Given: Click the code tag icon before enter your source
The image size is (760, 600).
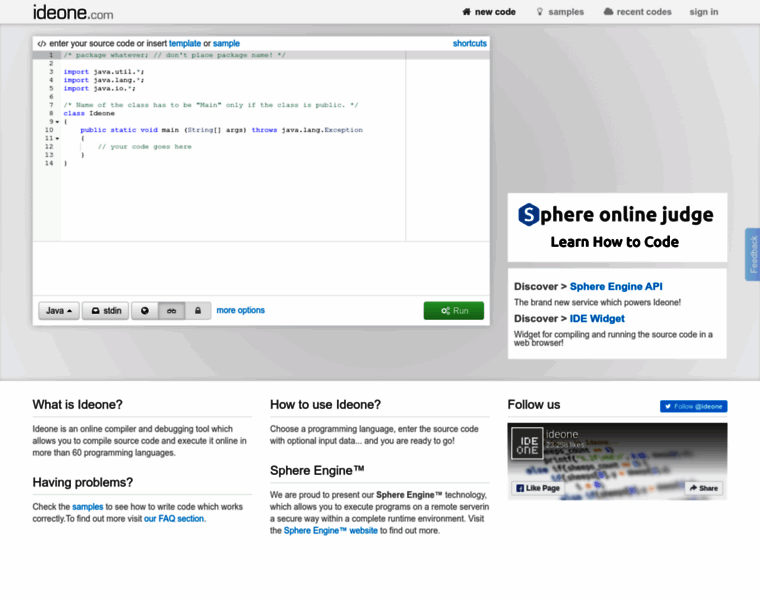Looking at the screenshot, I should coord(42,44).
